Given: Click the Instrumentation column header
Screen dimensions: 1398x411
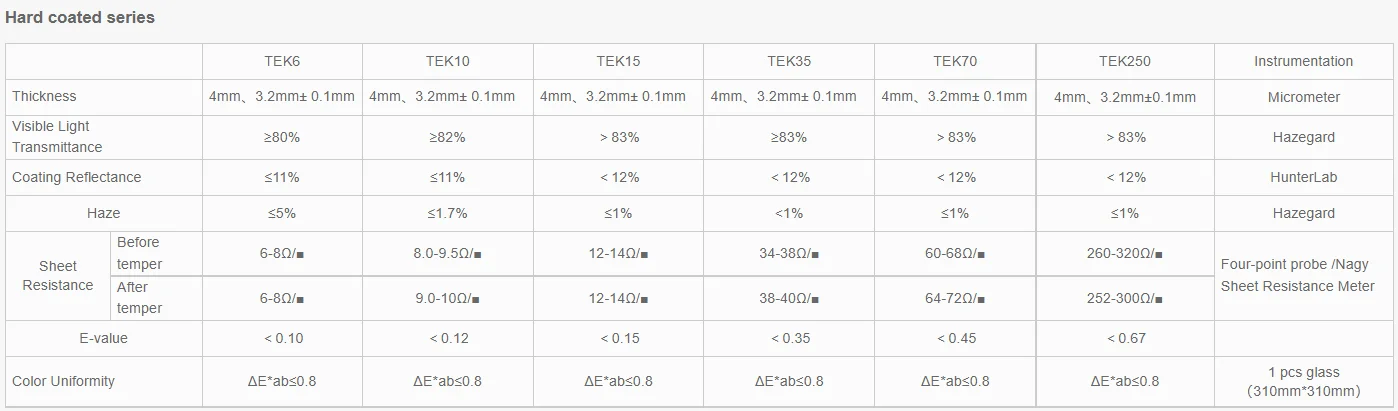Looking at the screenshot, I should [x=1303, y=61].
